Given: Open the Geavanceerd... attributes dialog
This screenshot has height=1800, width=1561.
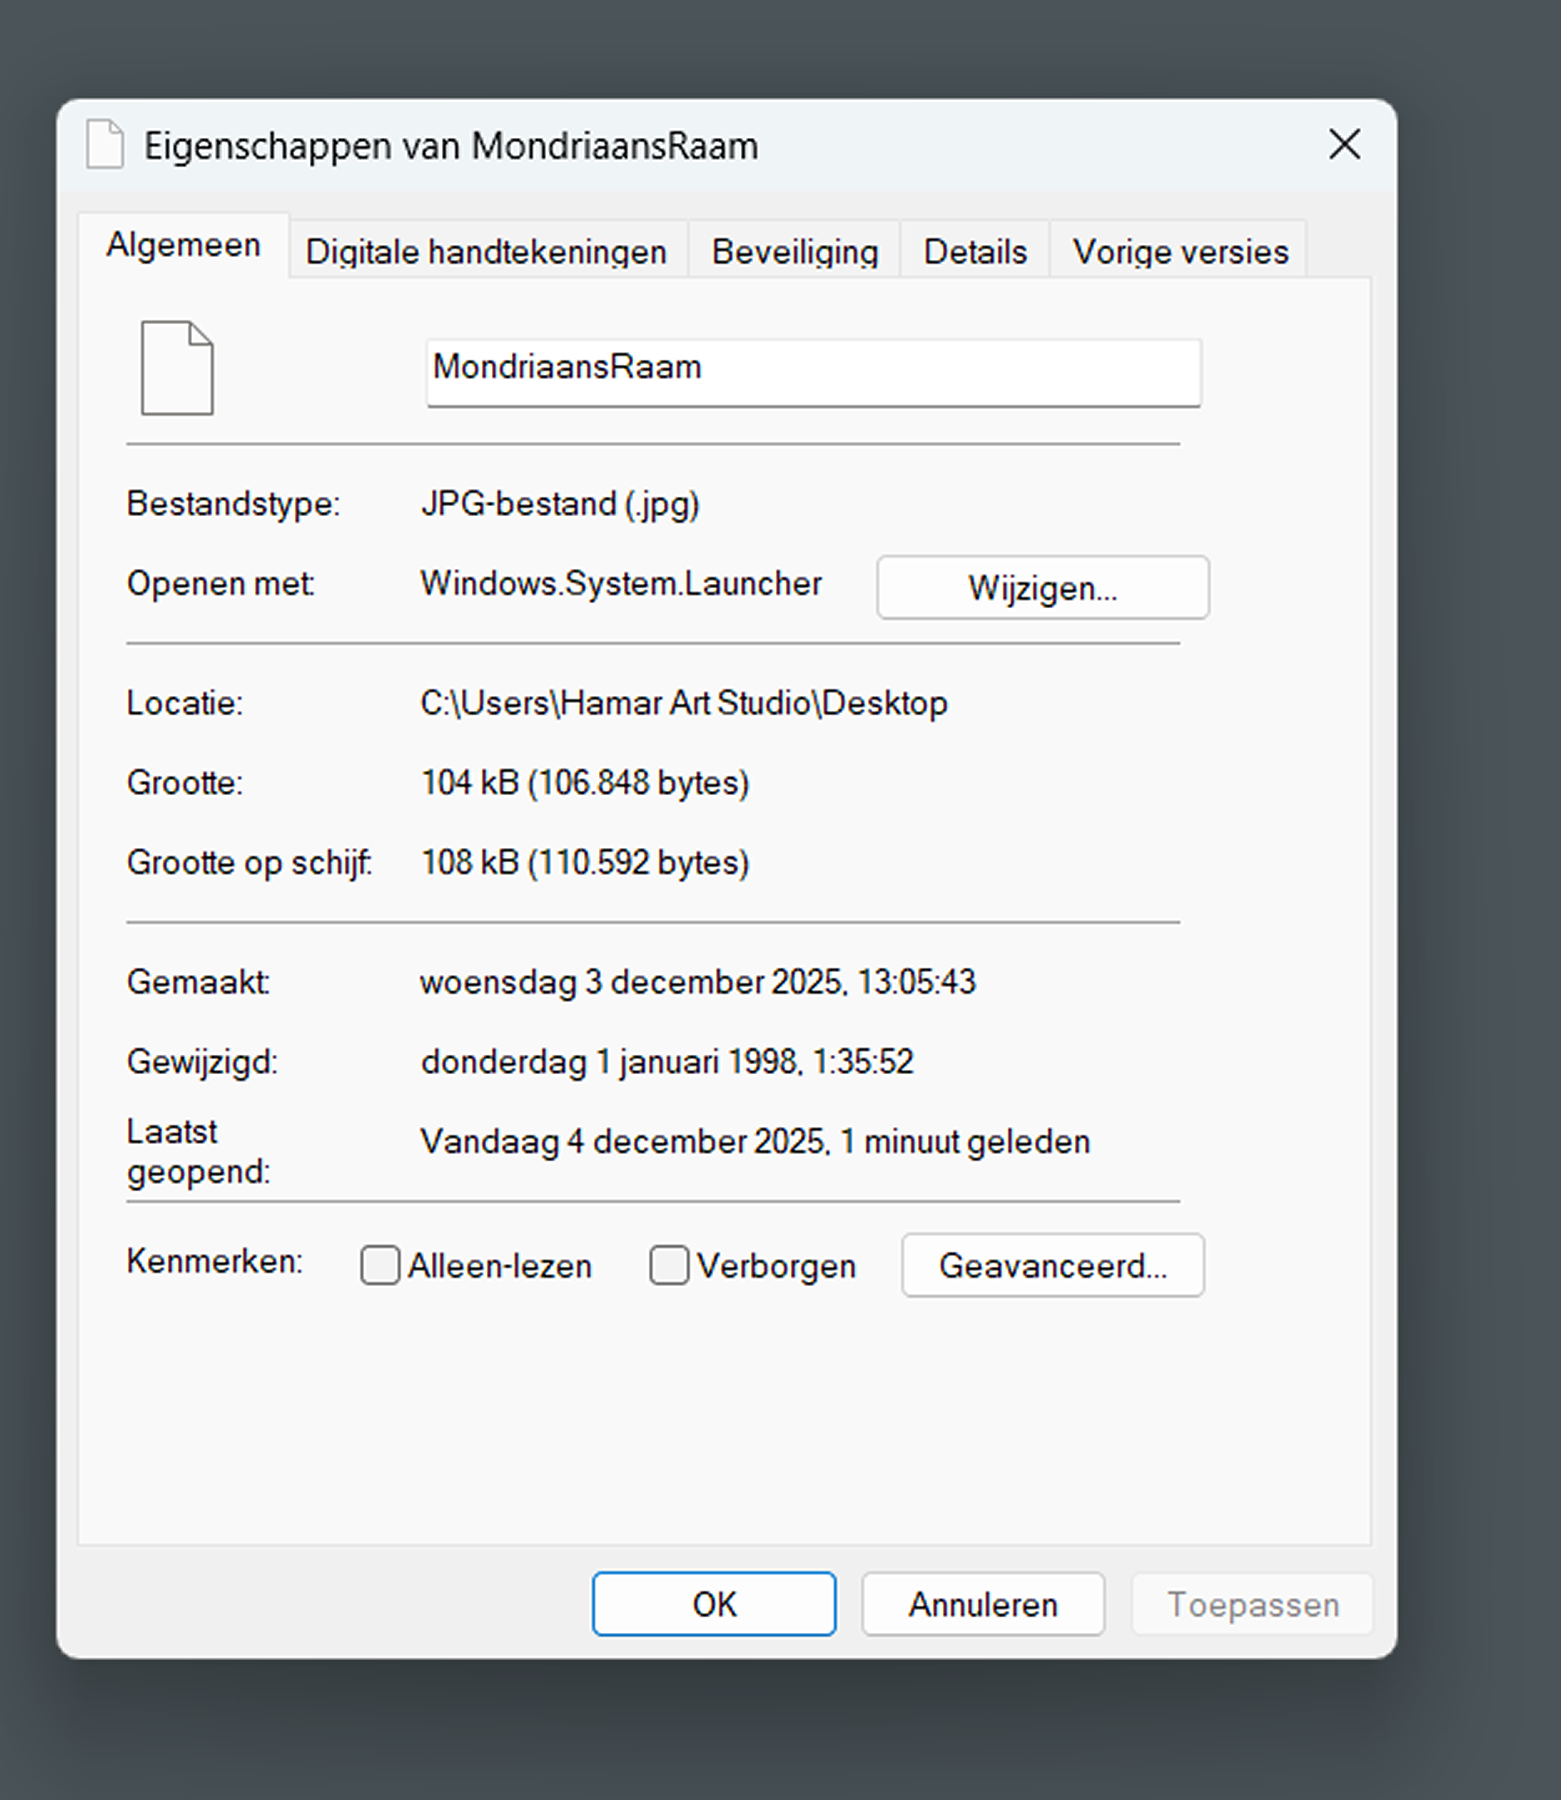Looking at the screenshot, I should (x=1052, y=1266).
